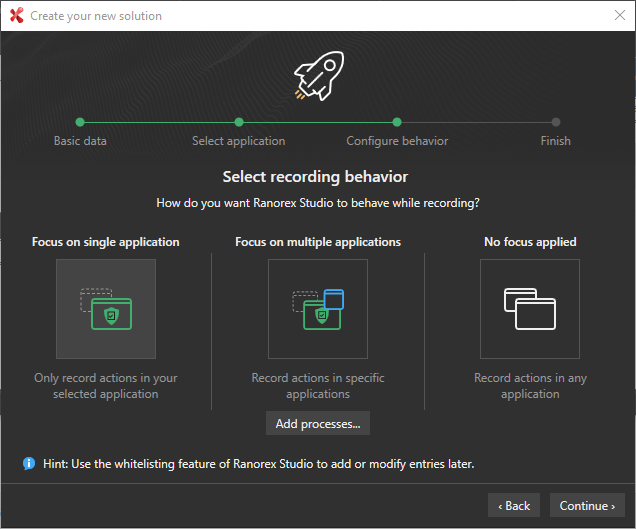Proceed with the Continue button
This screenshot has height=529, width=636.
click(x=587, y=505)
